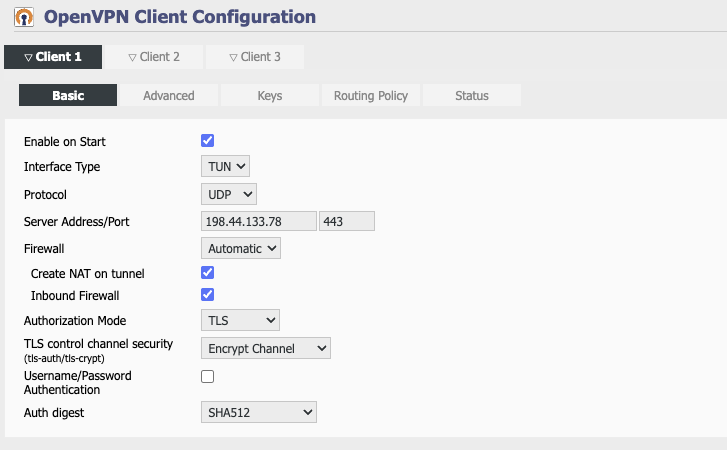Open the Interface Type TUN dropdown
The width and height of the screenshot is (727, 450).
[x=225, y=166]
